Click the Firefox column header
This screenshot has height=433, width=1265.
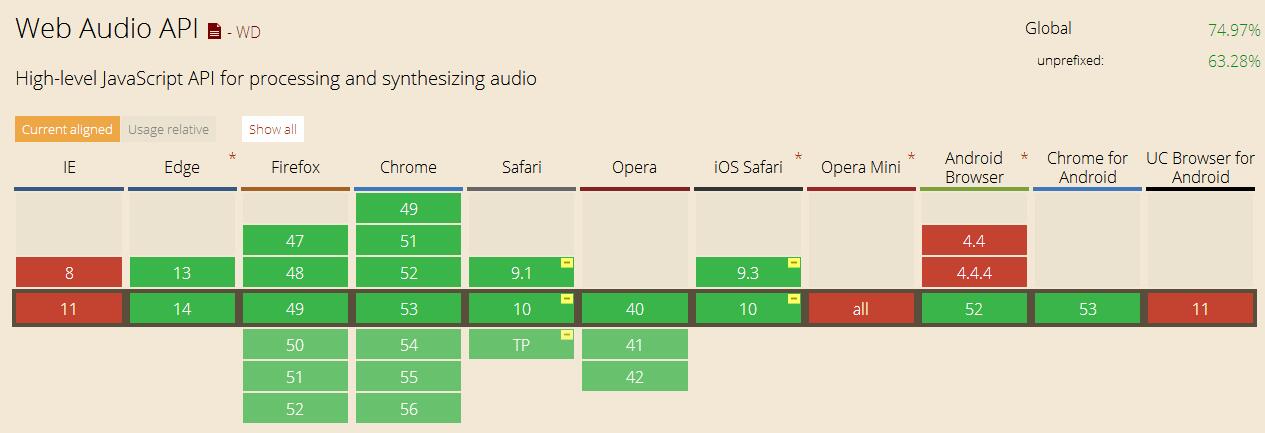pos(296,167)
